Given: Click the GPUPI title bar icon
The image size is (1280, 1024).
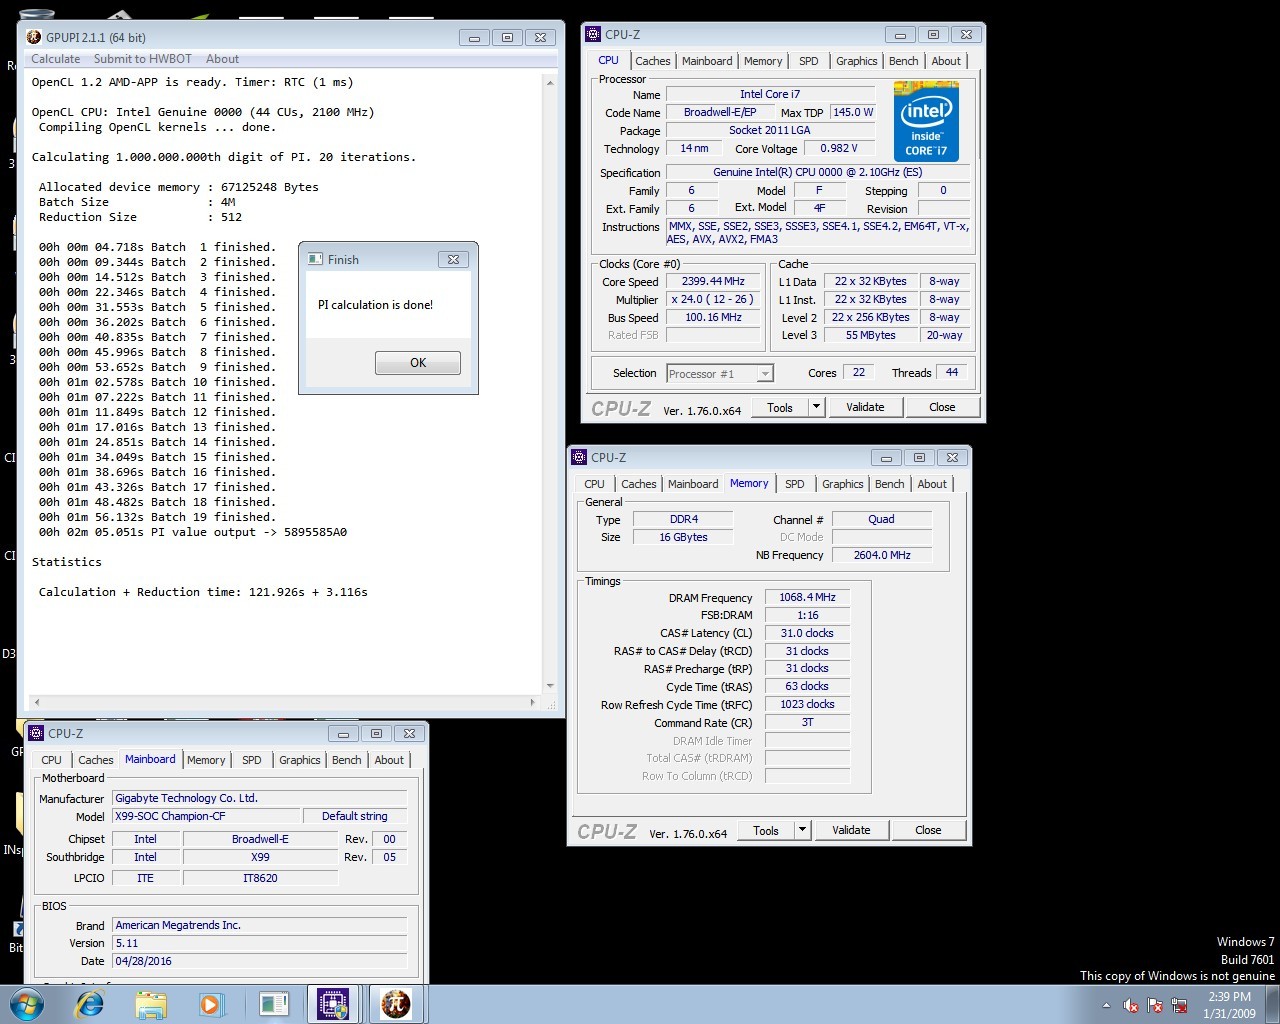Looking at the screenshot, I should coord(34,37).
